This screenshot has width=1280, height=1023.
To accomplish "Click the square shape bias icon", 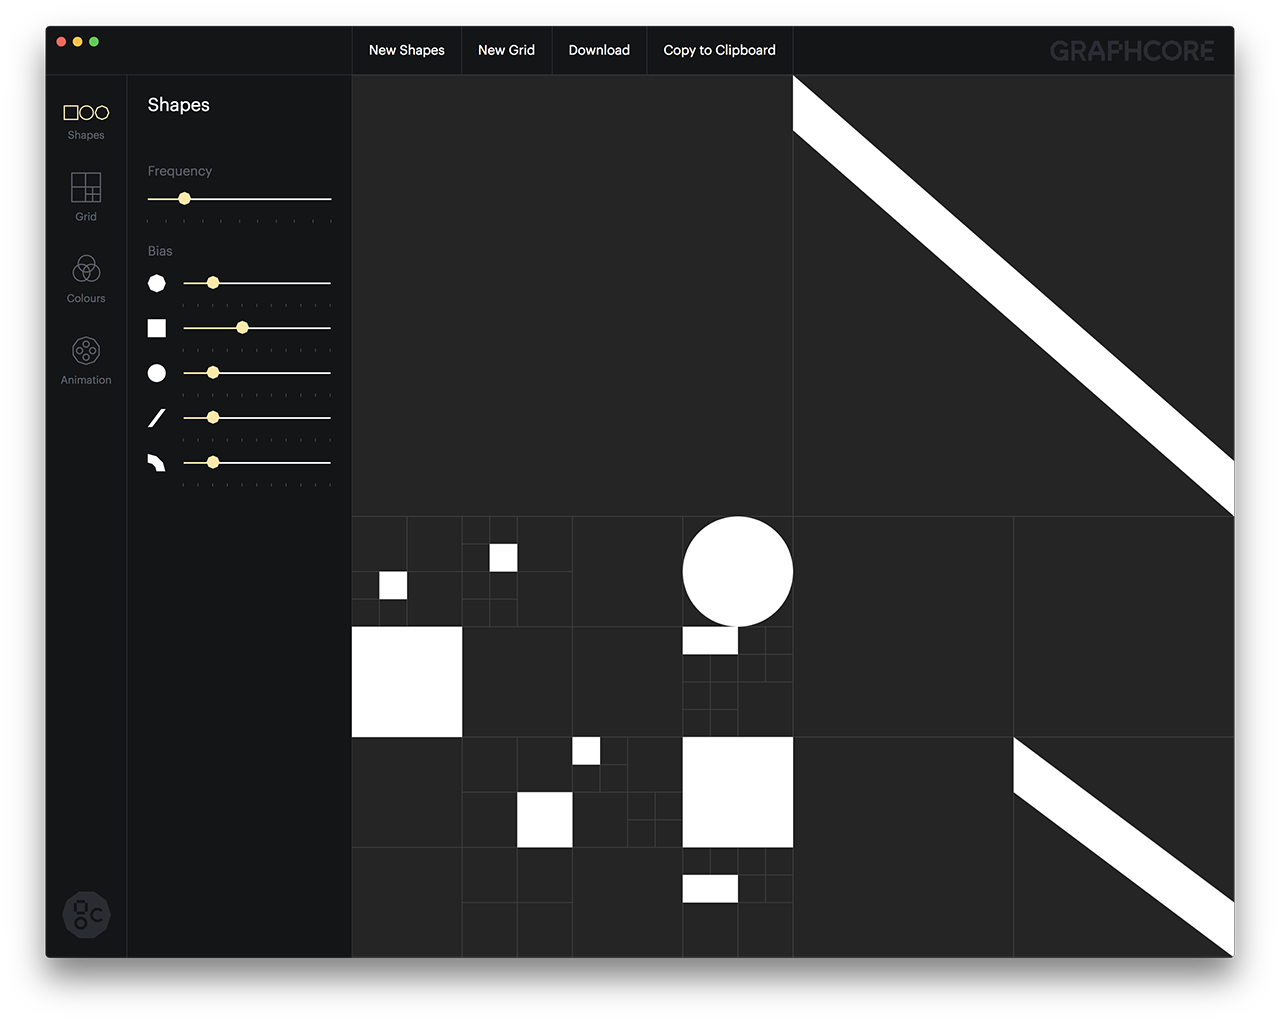I will tap(157, 328).
